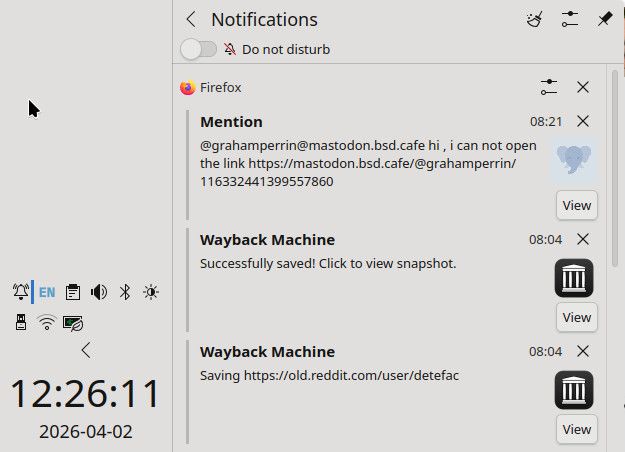625x452 pixels.
Task: Collapse the system tray expander arrow
Action: tap(86, 350)
